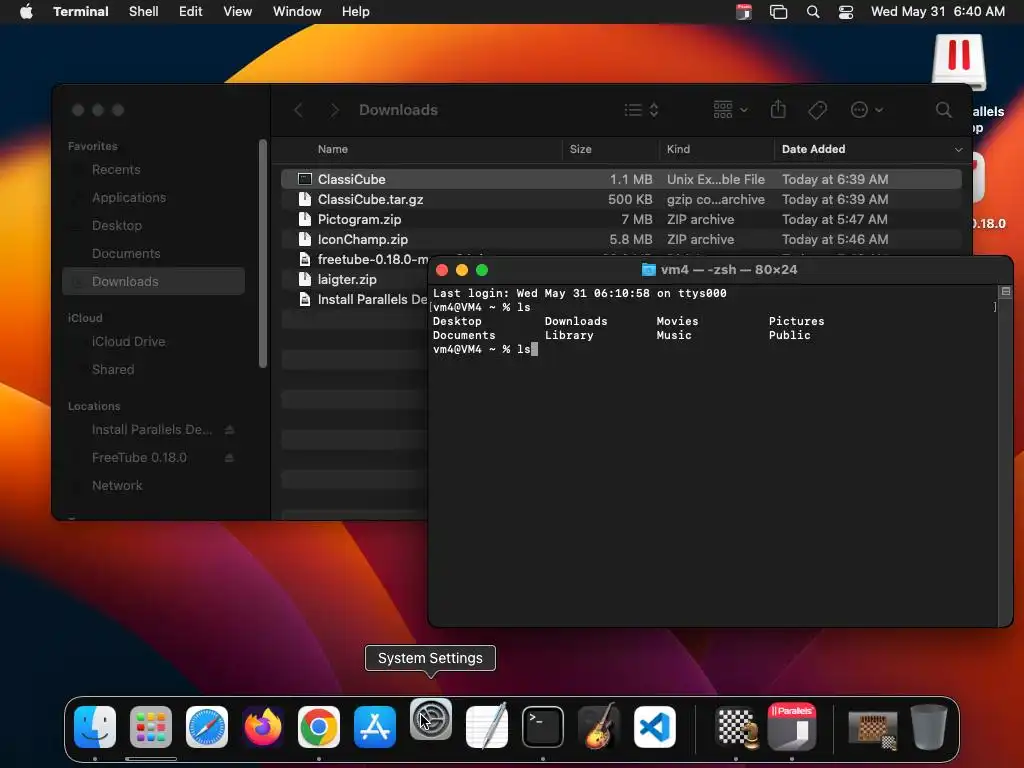The image size is (1024, 768).
Task: Click the window switcher menu bar icon
Action: coord(778,12)
